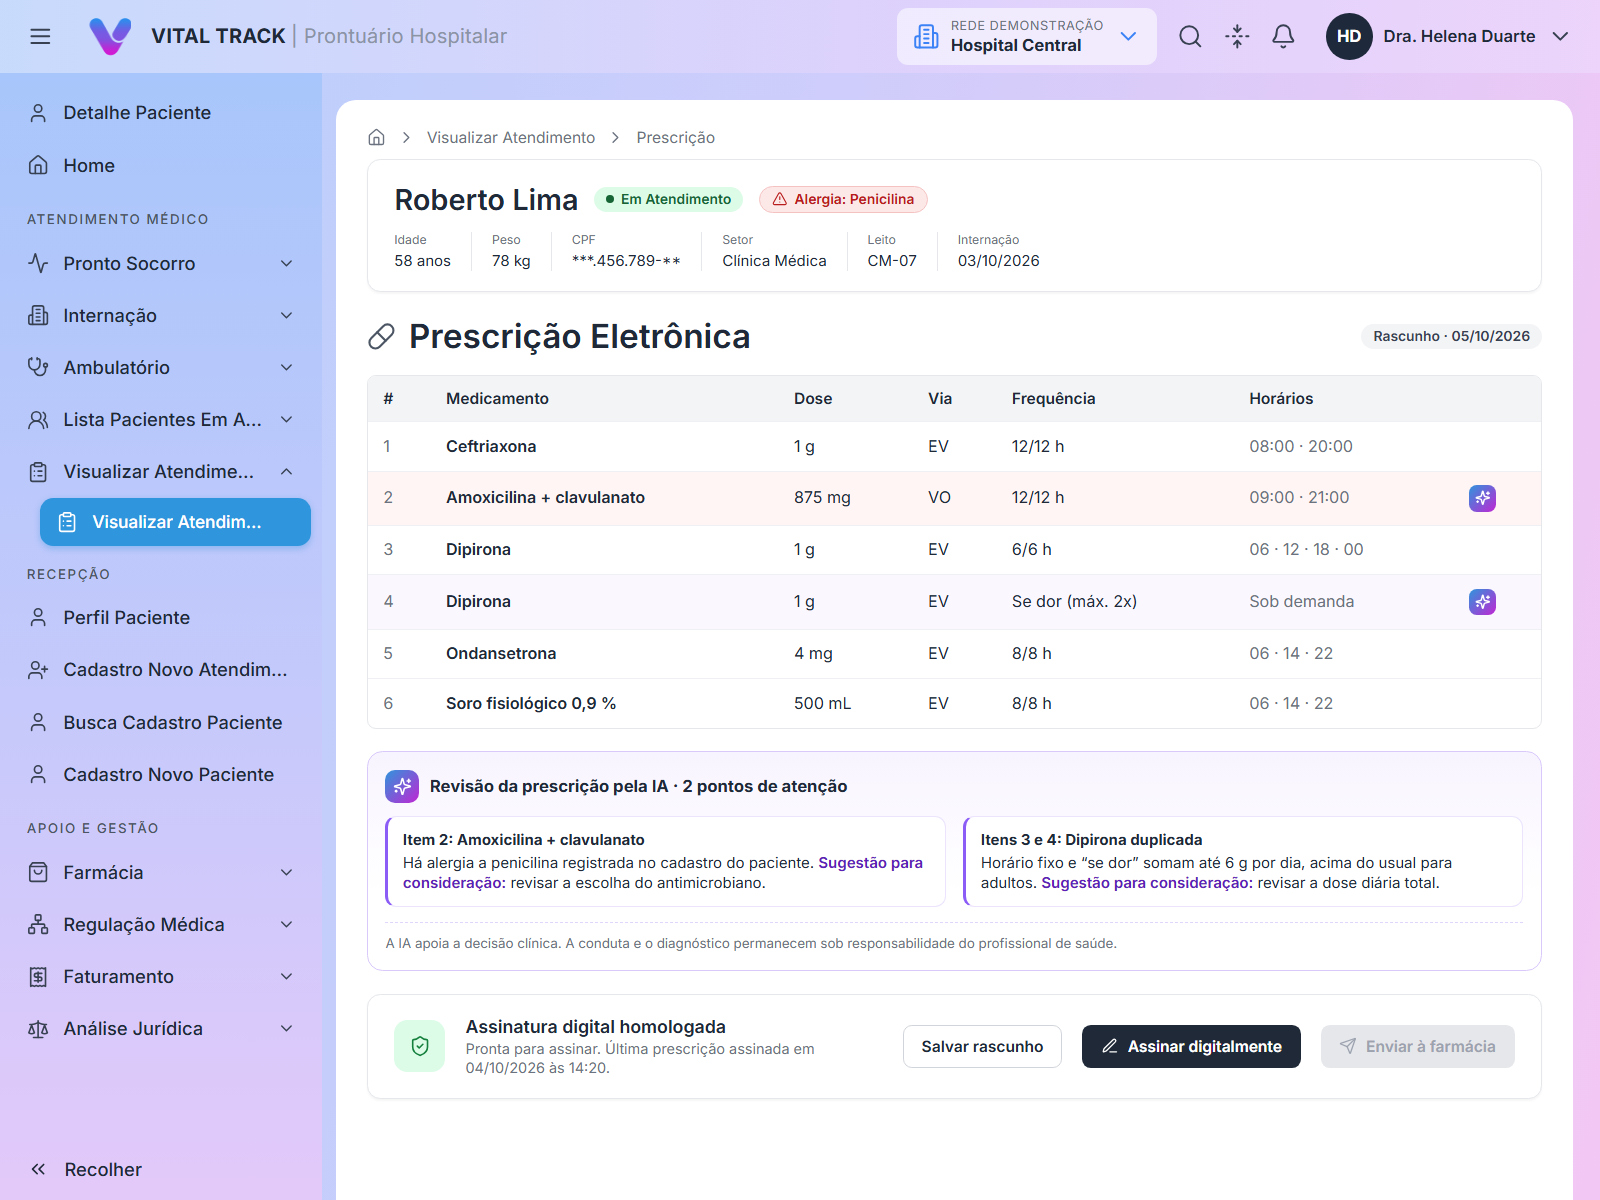Click Enviar à farmácia button

click(1417, 1046)
